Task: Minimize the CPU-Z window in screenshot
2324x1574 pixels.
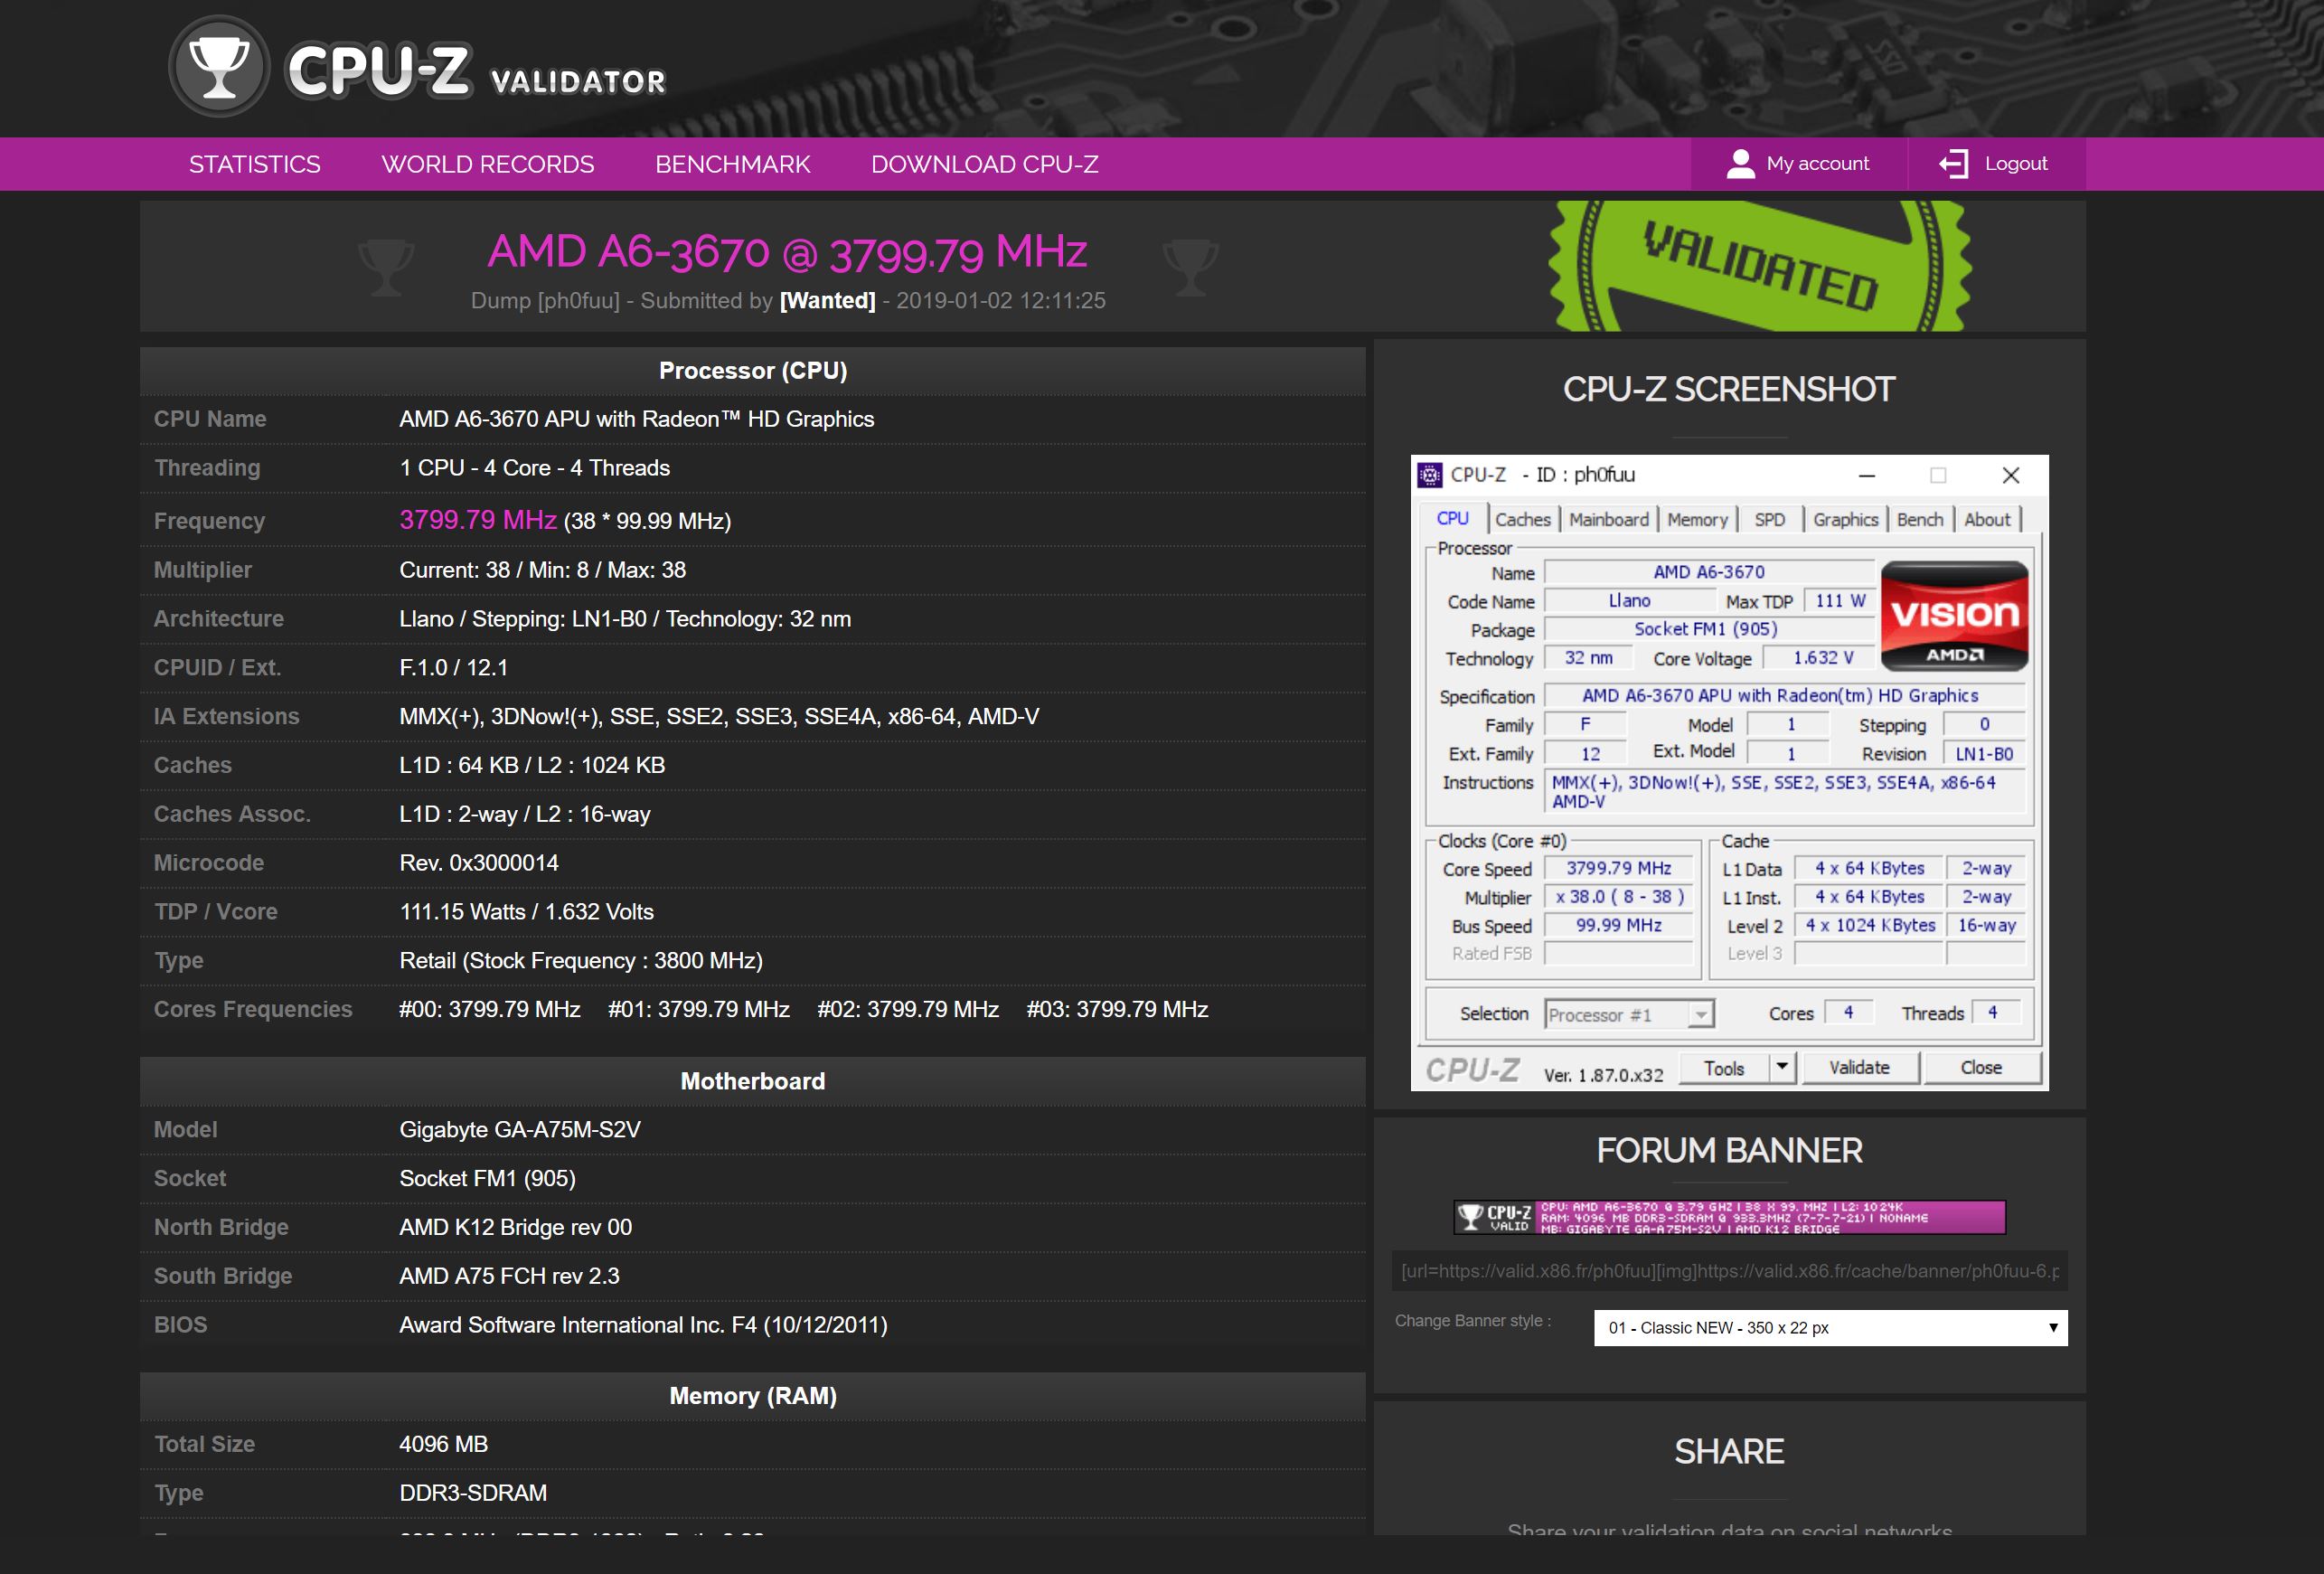Action: tap(1866, 475)
